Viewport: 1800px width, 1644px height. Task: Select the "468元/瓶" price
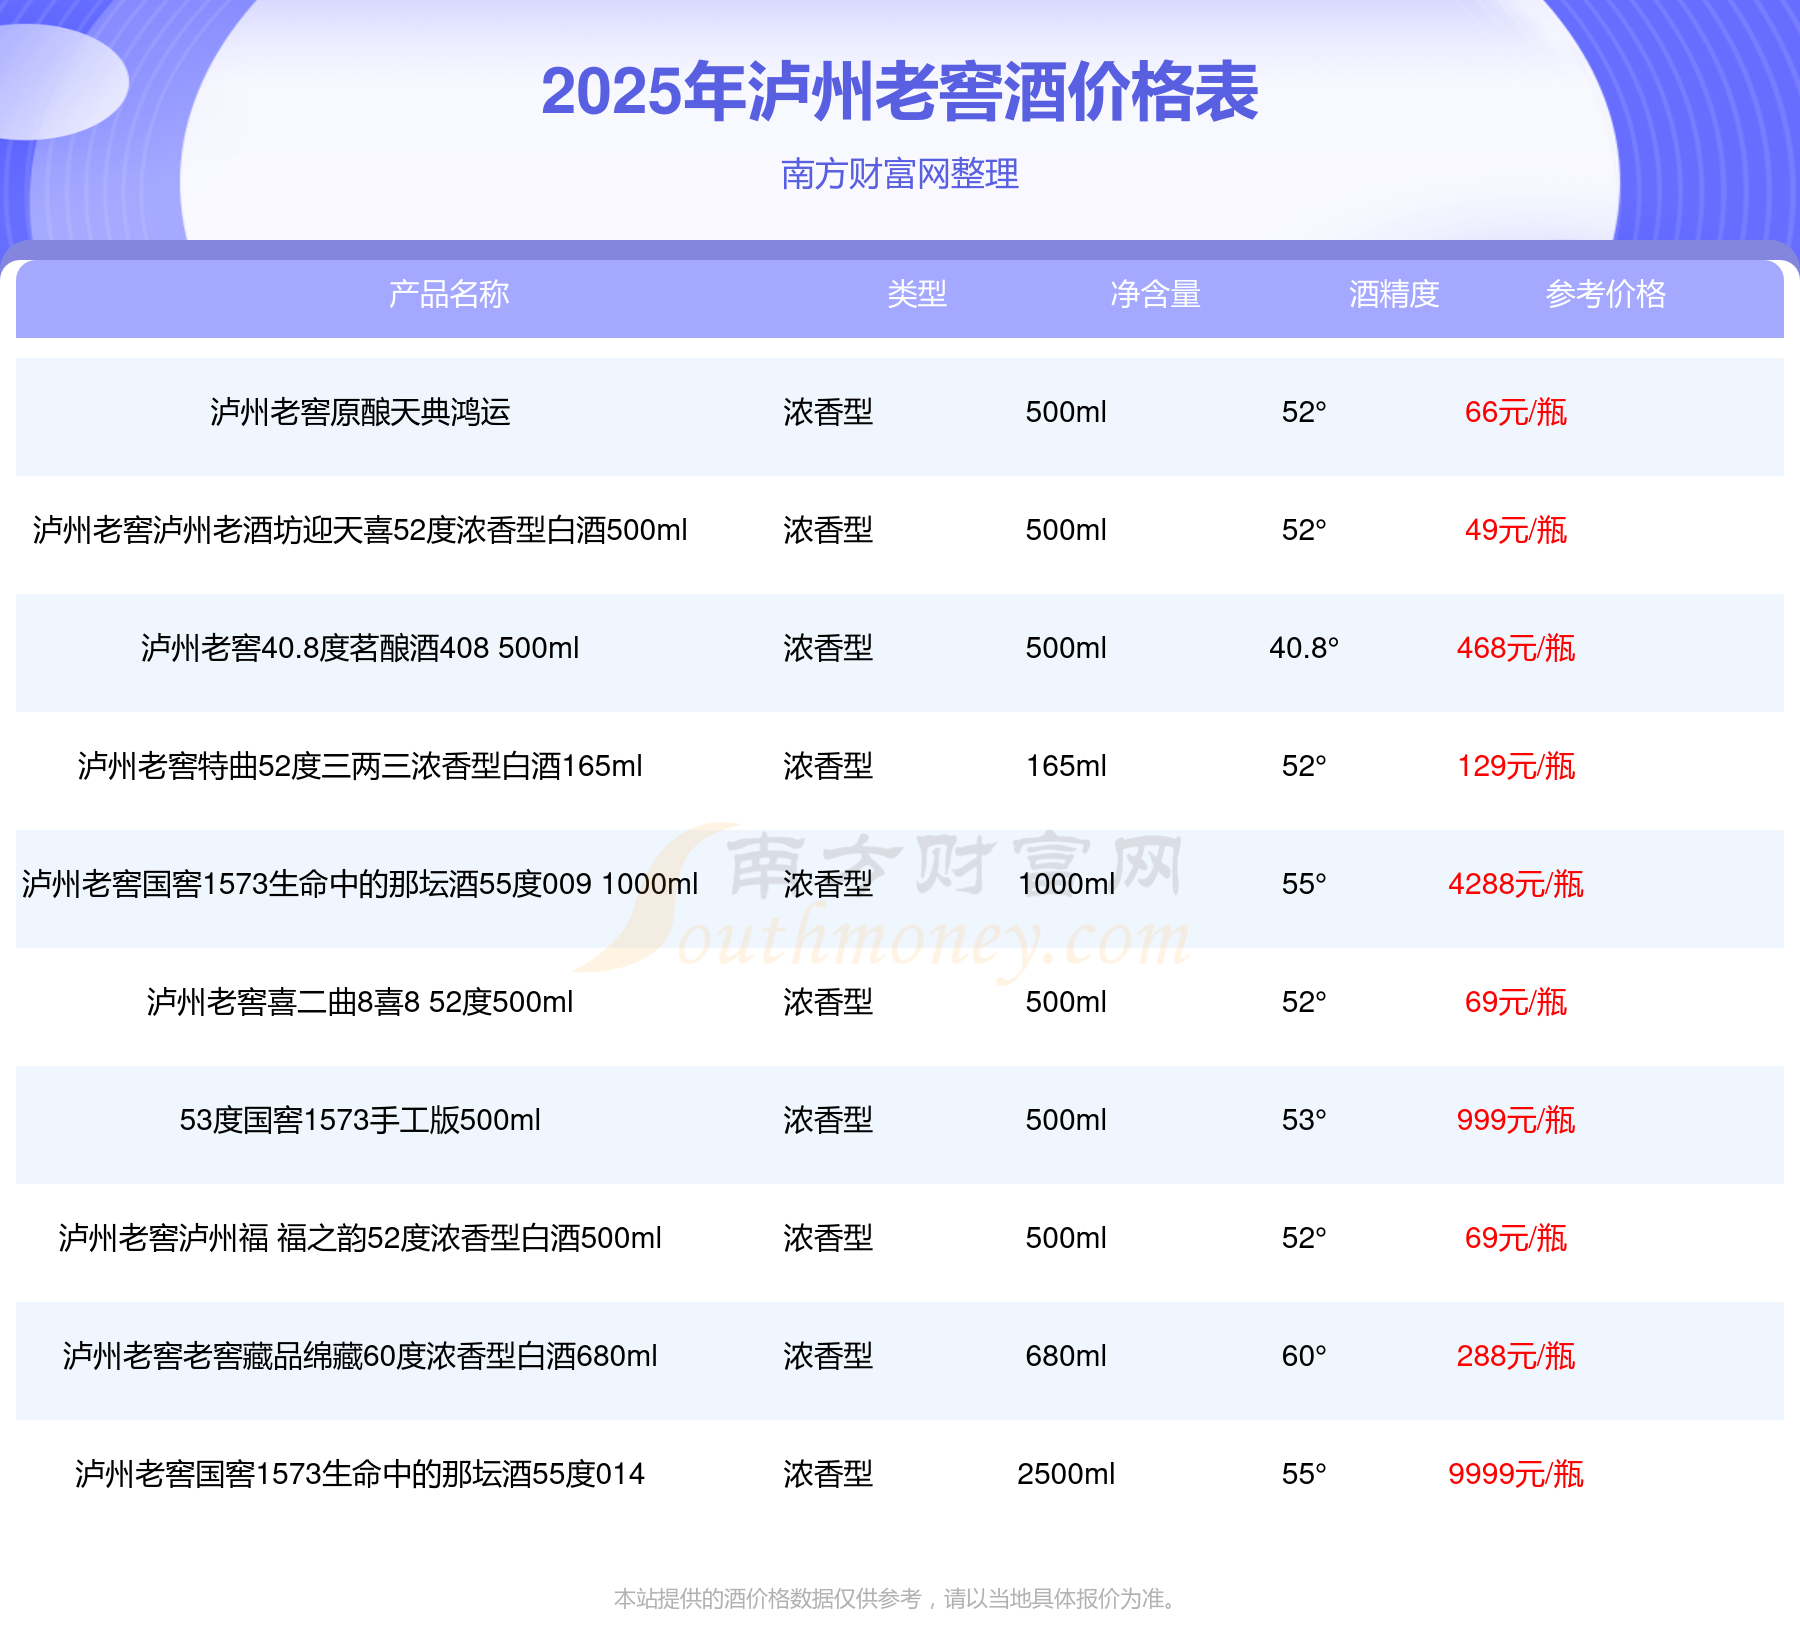(x=1516, y=648)
